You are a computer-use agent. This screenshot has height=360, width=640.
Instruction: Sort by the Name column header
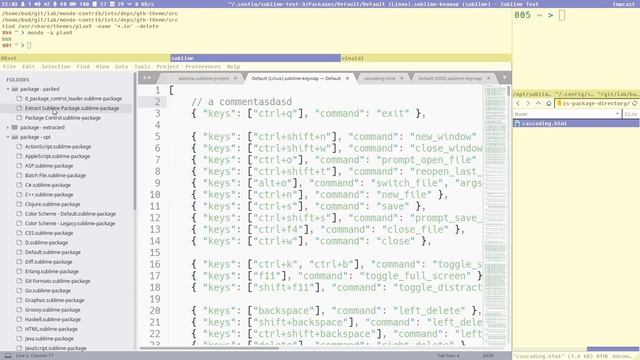567,114
